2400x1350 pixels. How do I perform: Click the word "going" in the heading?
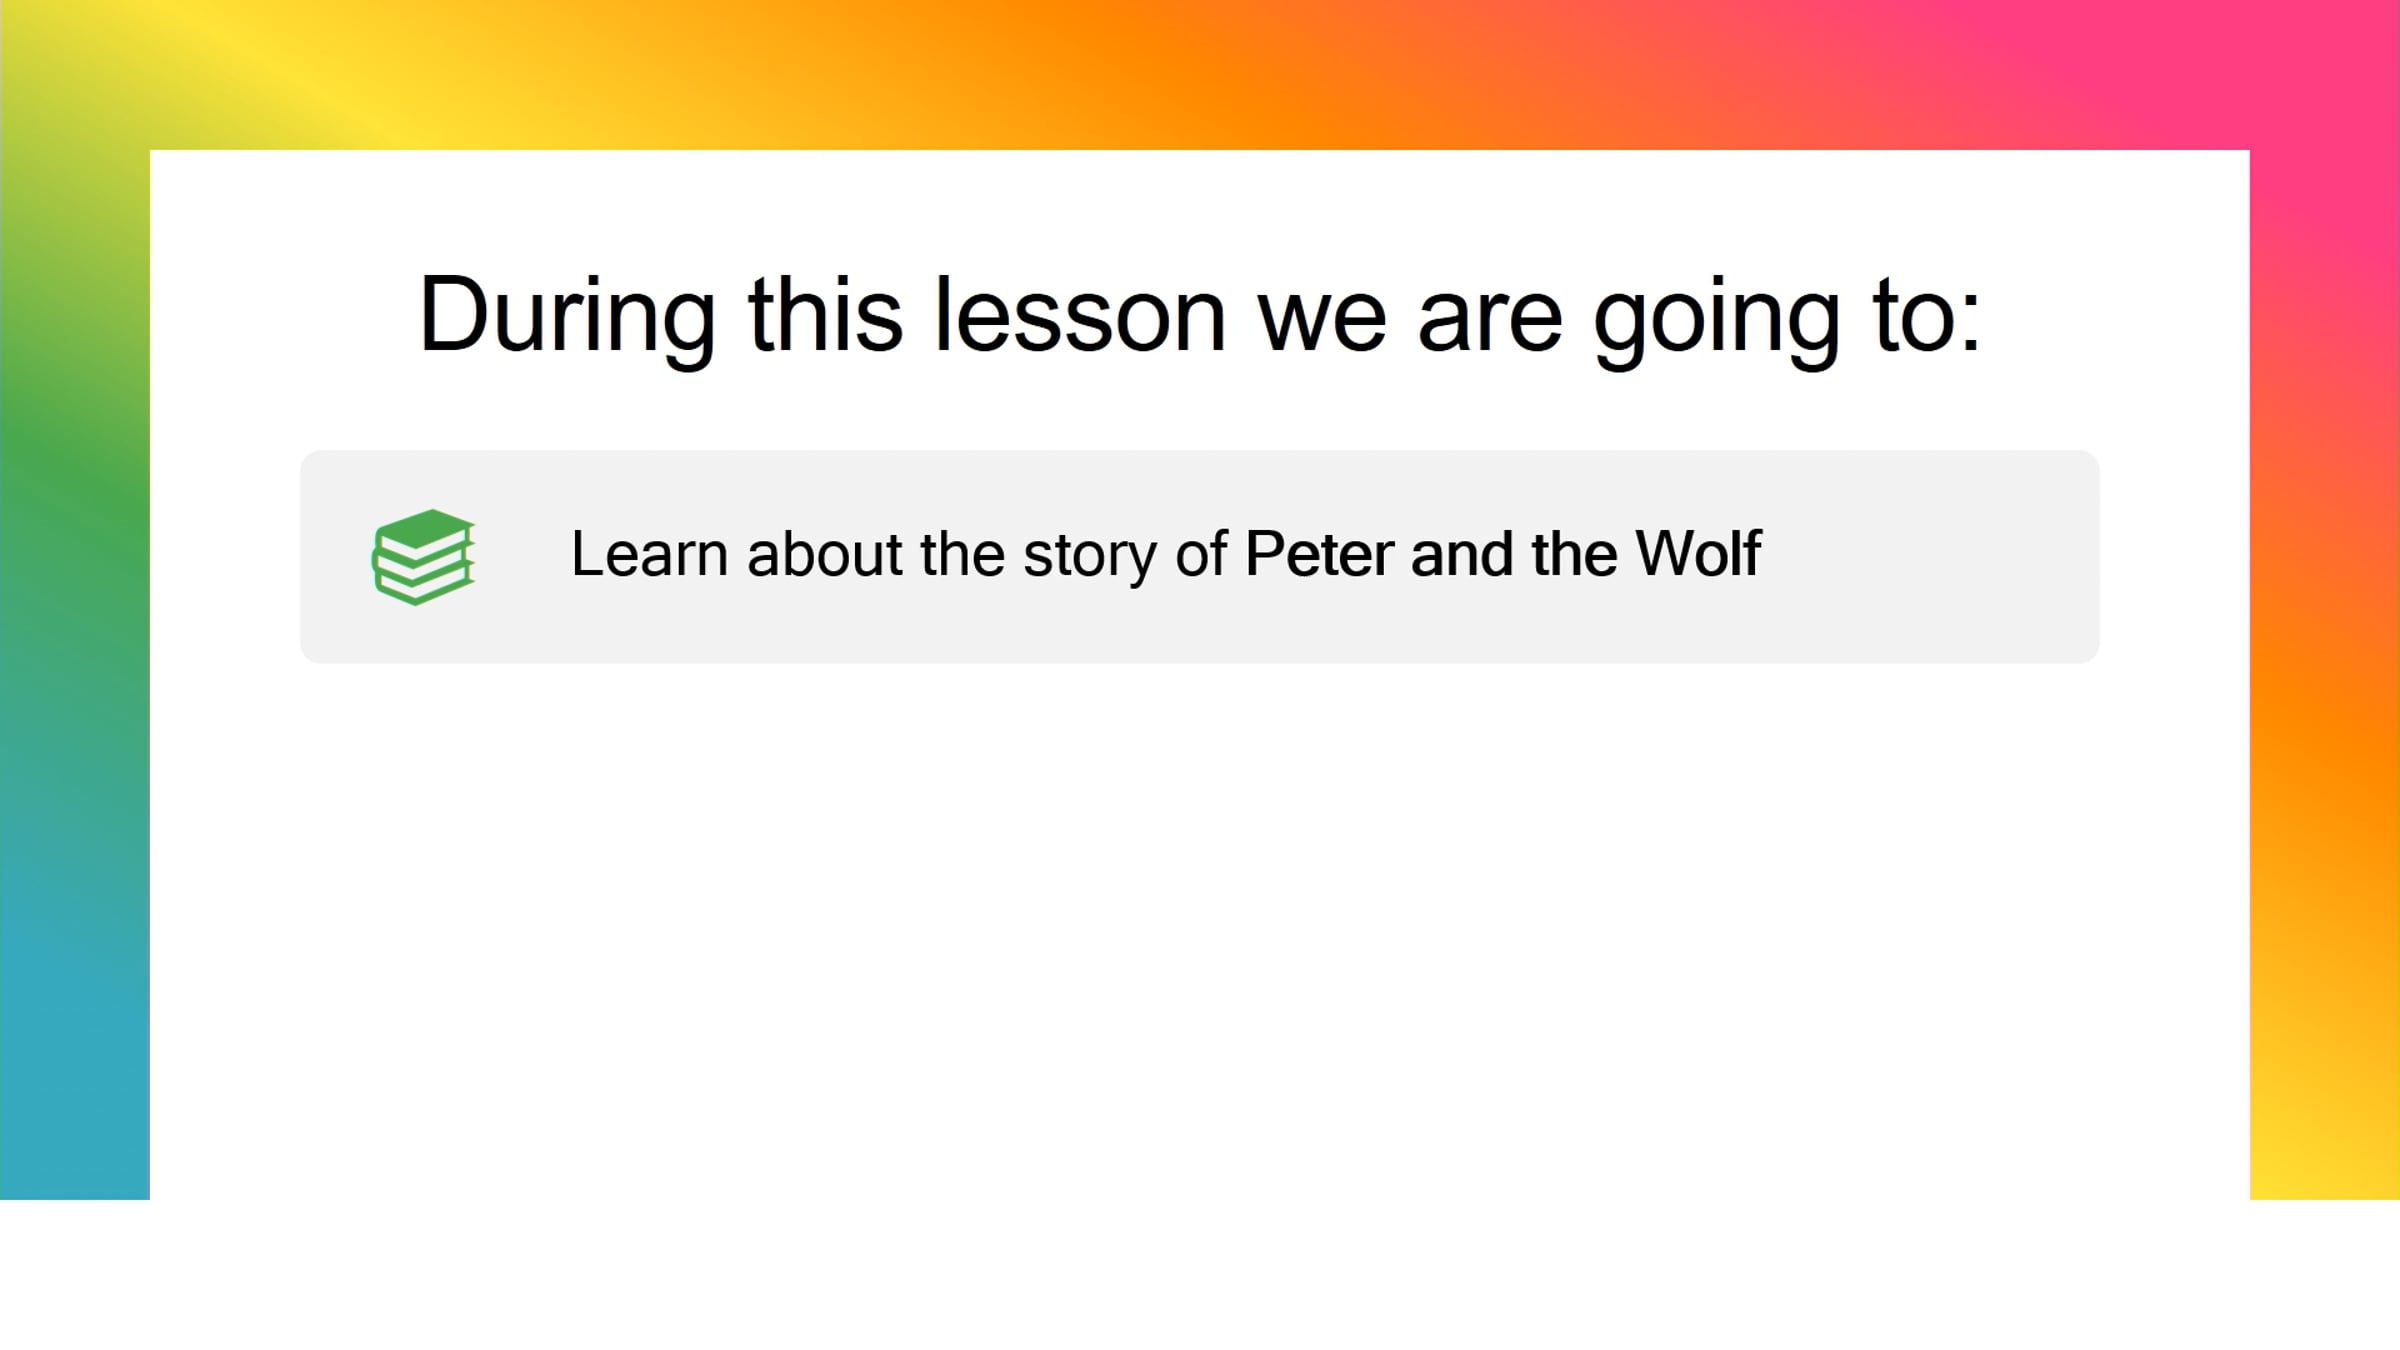(1716, 315)
